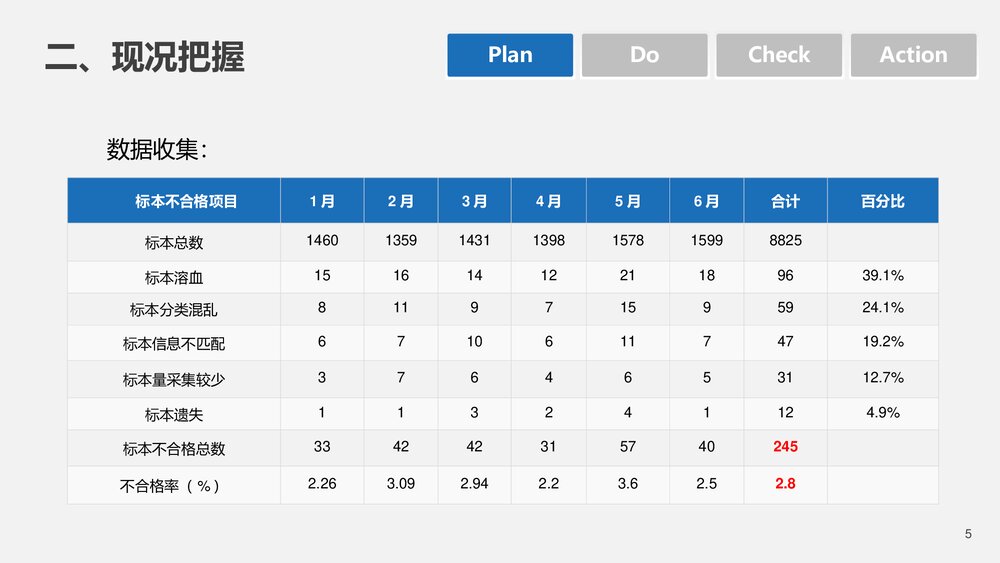Select the 合计 column header

pos(785,201)
